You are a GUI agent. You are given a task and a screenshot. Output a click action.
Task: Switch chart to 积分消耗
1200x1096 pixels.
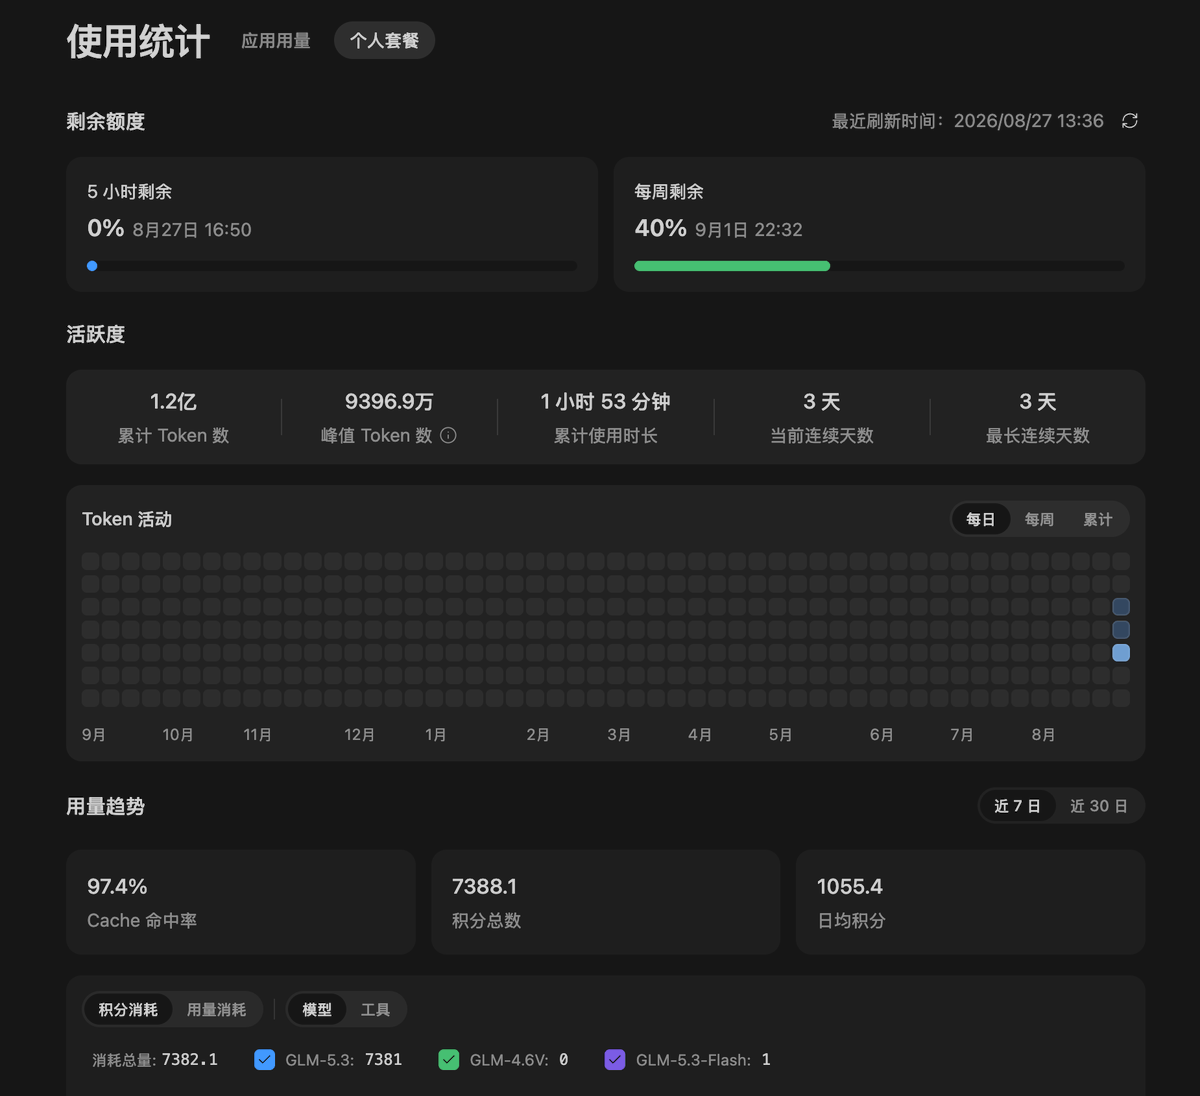click(x=128, y=1010)
